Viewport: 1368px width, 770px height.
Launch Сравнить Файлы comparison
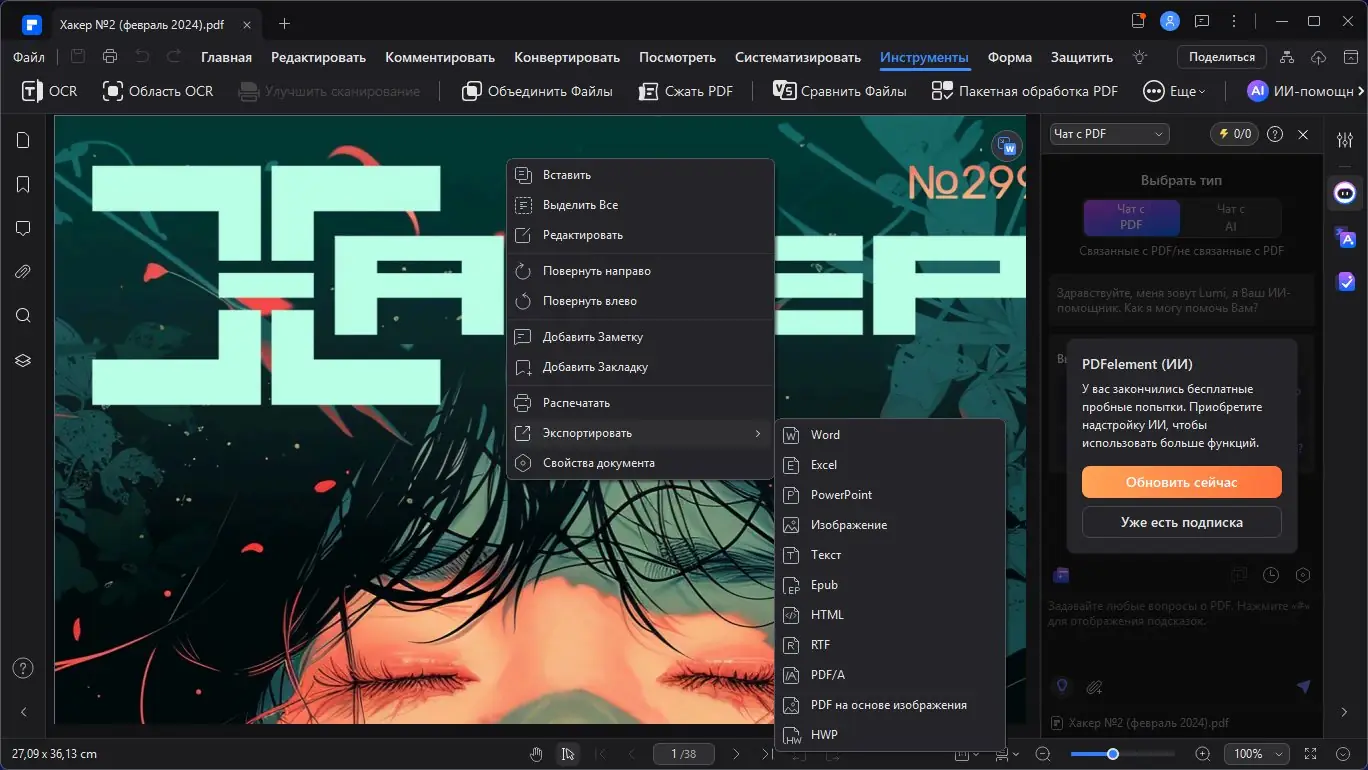point(840,91)
